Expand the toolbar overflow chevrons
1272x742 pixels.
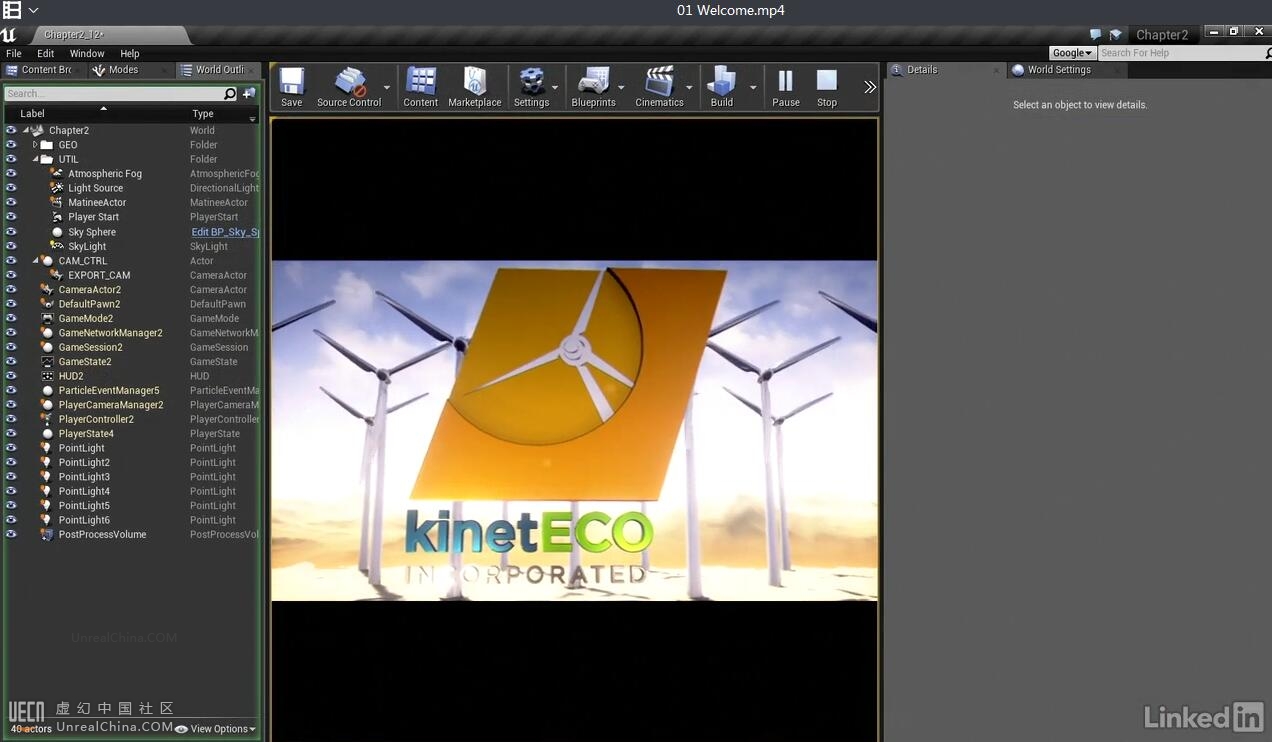pyautogui.click(x=870, y=87)
